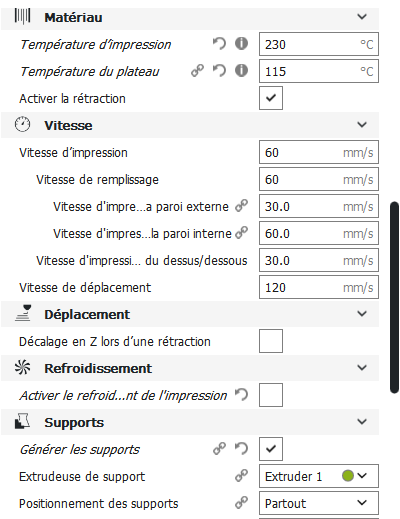Viewport: 400px width, 519px height.
Task: Collapse the Matériau section chevron
Action: click(x=362, y=17)
